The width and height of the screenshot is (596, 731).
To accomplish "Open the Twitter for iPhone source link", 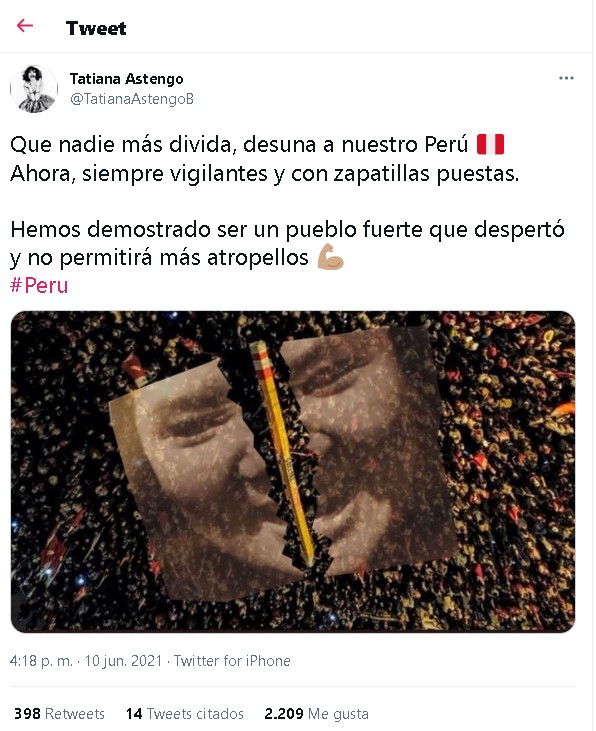I will click(232, 661).
